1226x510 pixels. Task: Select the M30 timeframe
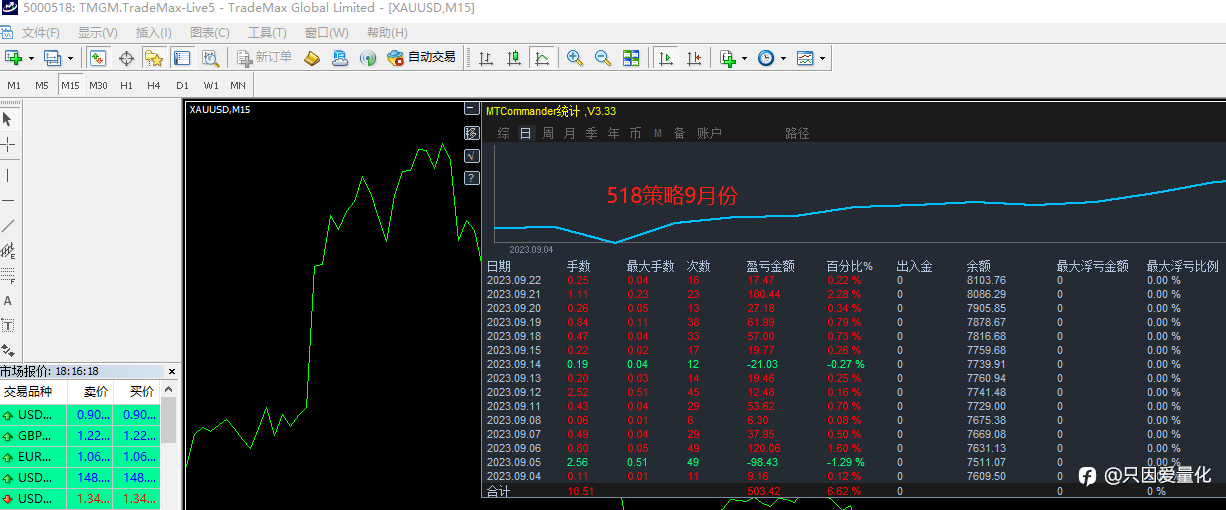point(98,86)
